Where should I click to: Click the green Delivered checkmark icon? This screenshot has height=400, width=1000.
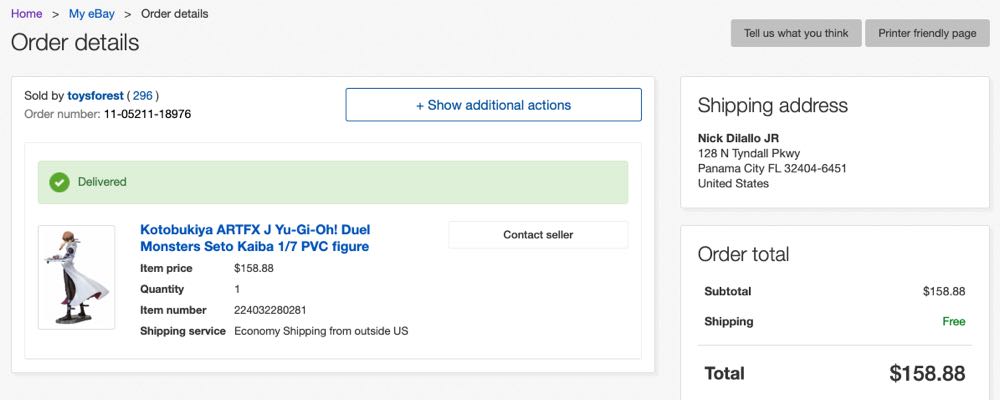pyautogui.click(x=60, y=182)
